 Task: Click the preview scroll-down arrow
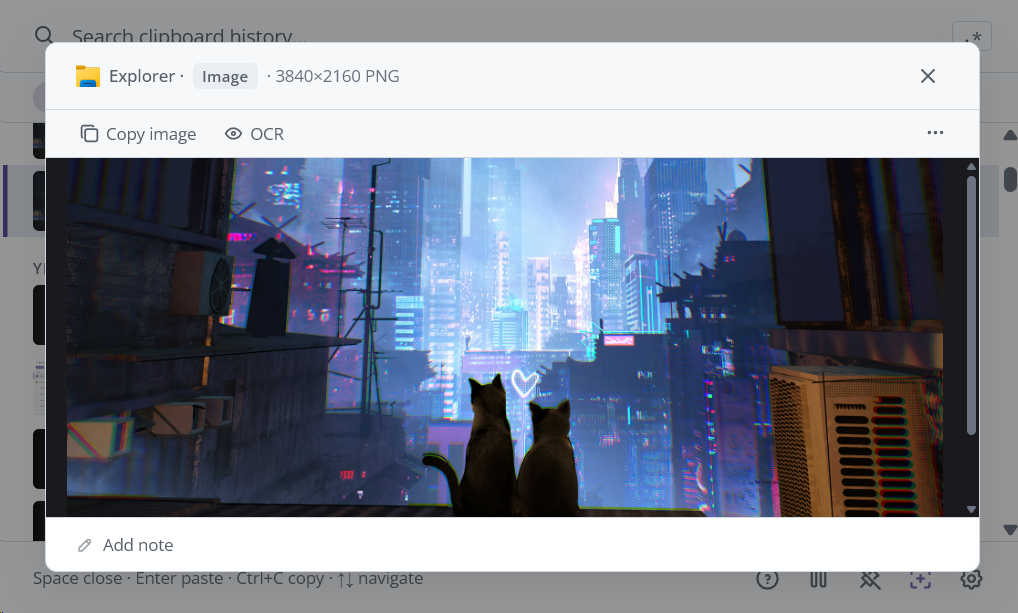tap(971, 509)
